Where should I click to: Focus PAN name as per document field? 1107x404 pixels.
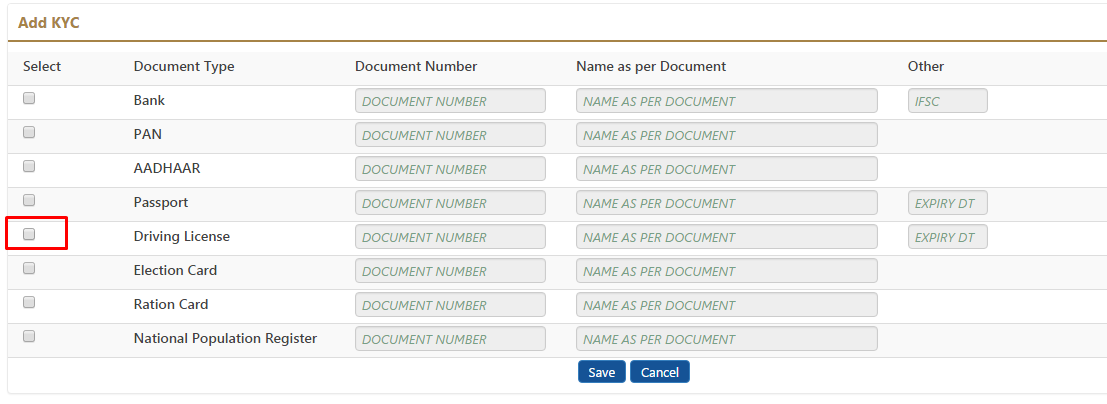(726, 135)
